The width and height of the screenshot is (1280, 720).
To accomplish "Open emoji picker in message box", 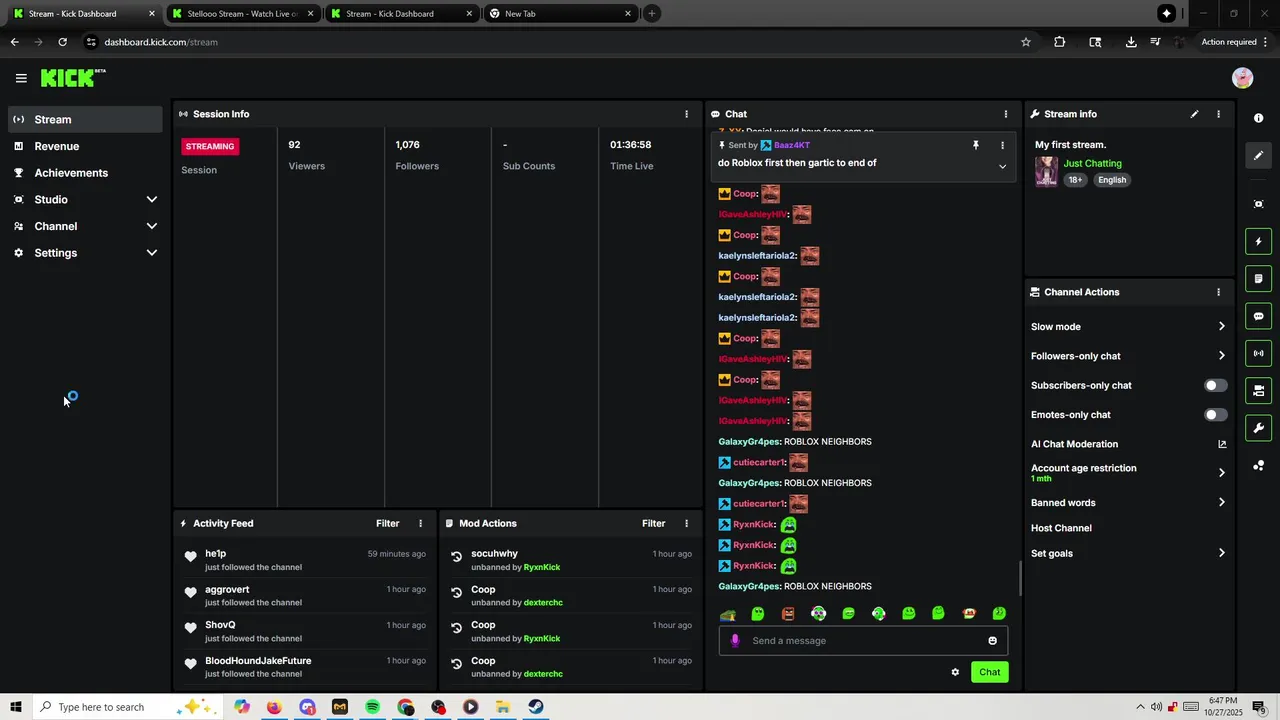I will 992,641.
